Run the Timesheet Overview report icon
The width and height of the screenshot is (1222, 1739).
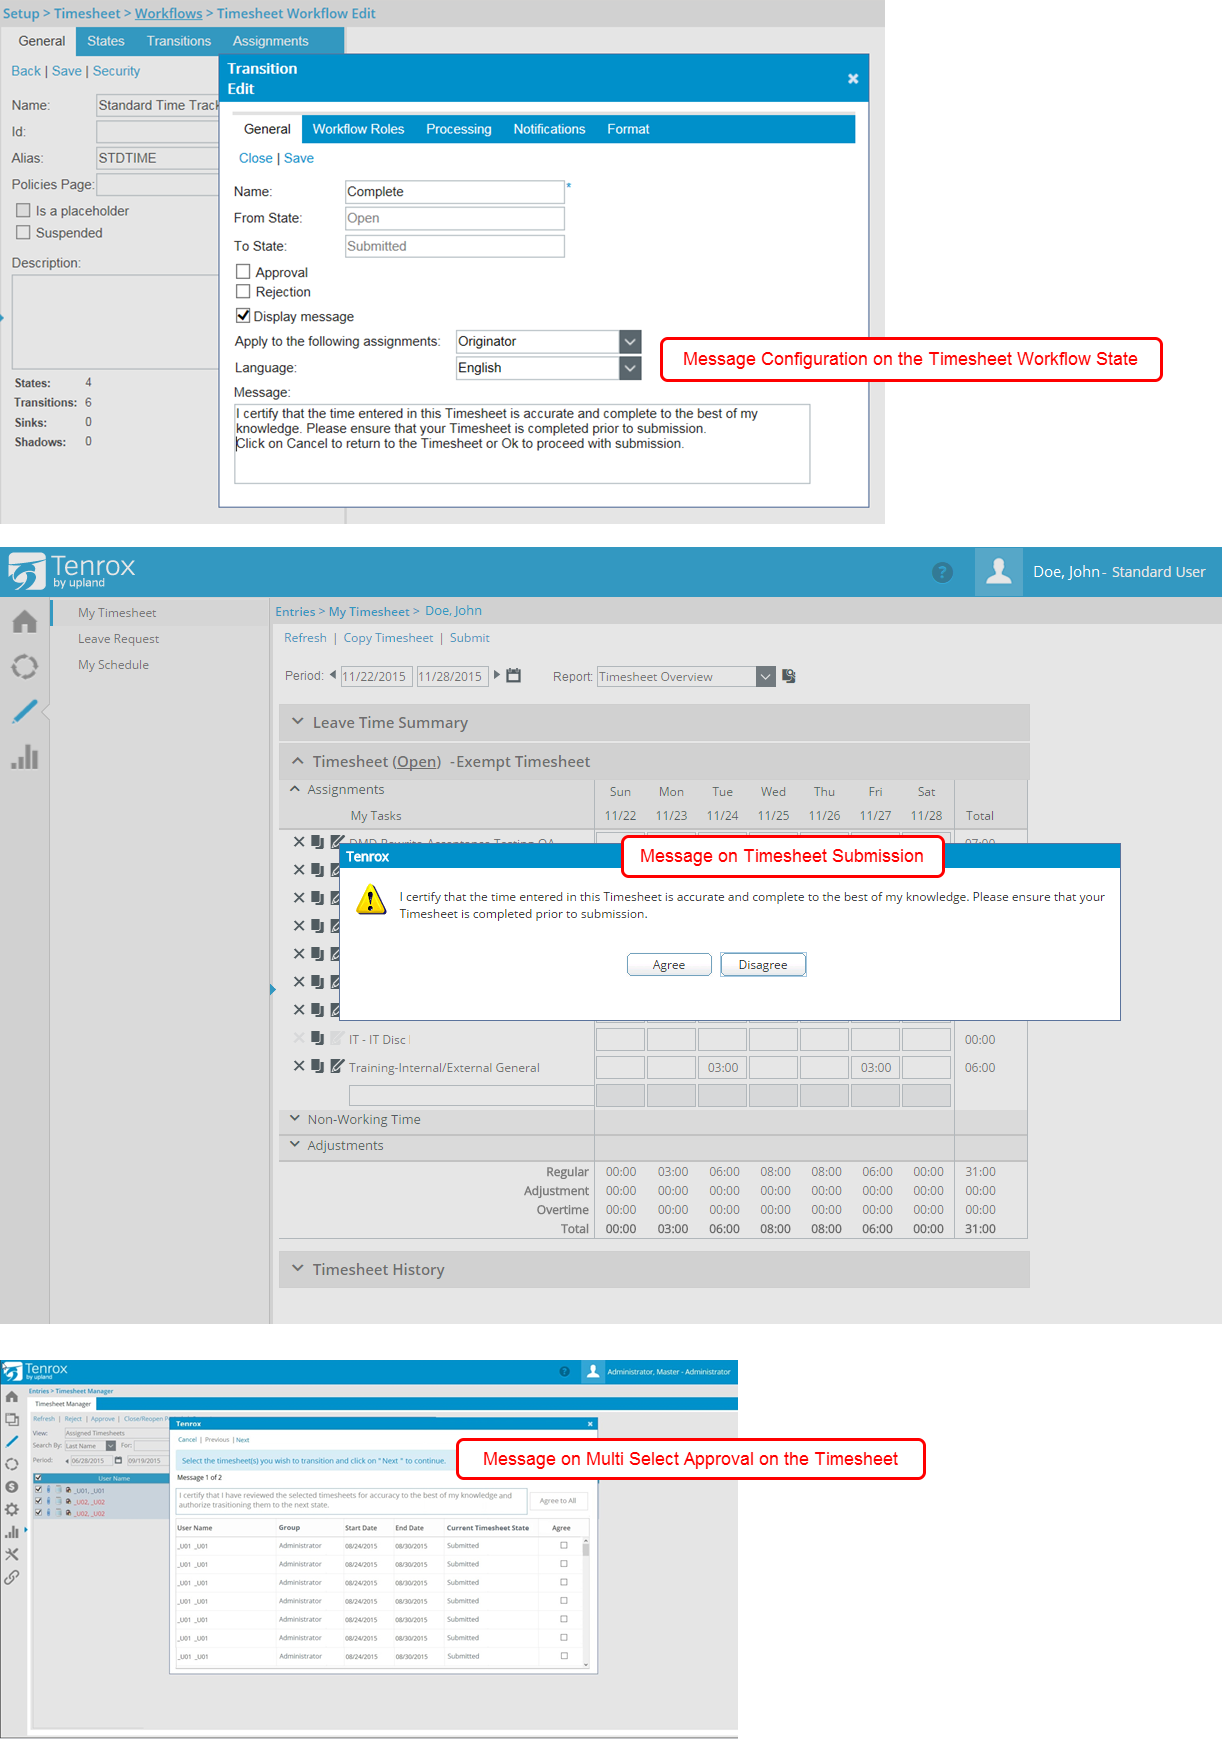(x=789, y=676)
